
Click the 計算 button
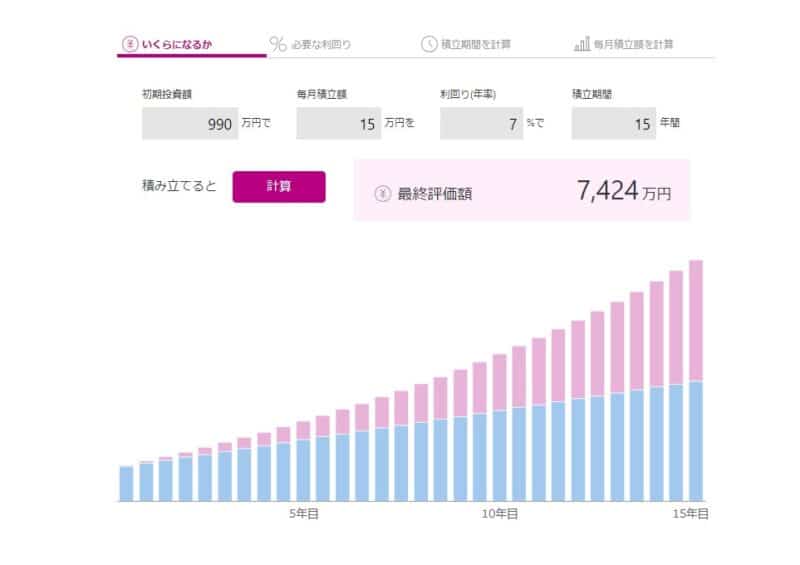point(279,187)
